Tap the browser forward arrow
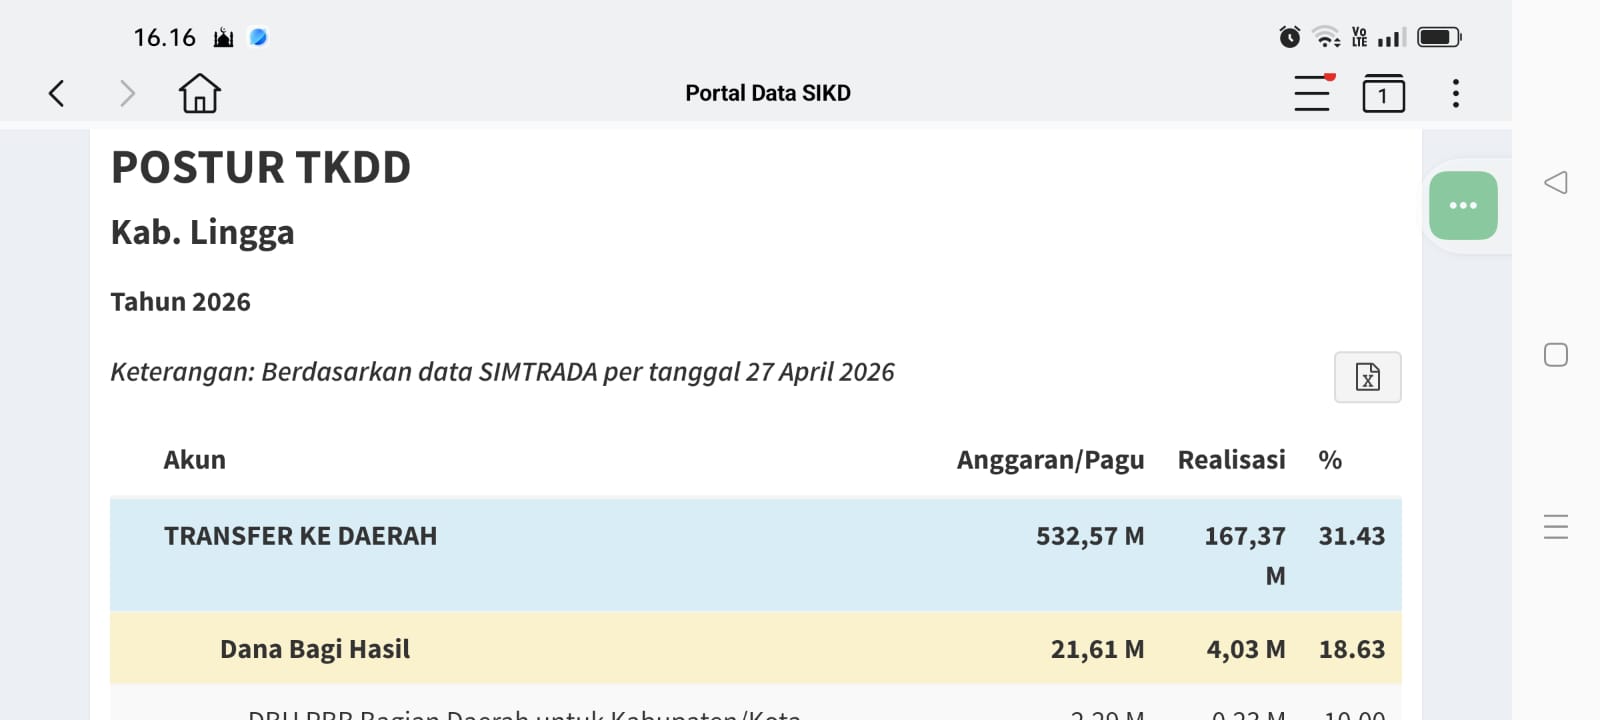Viewport: 1600px width, 720px height. click(x=127, y=94)
